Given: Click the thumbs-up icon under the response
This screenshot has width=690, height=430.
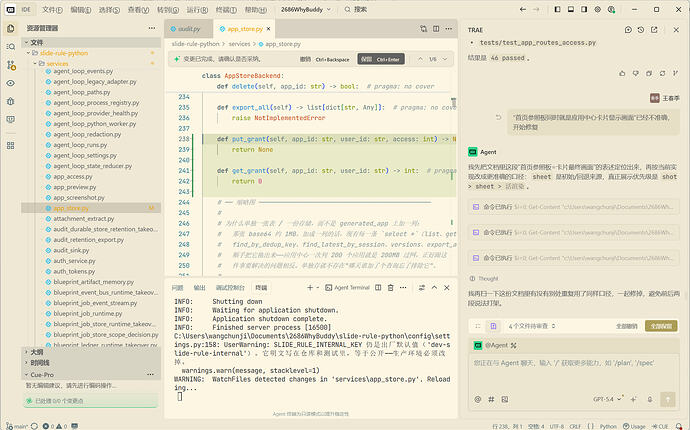Looking at the screenshot, I should coord(622,74).
